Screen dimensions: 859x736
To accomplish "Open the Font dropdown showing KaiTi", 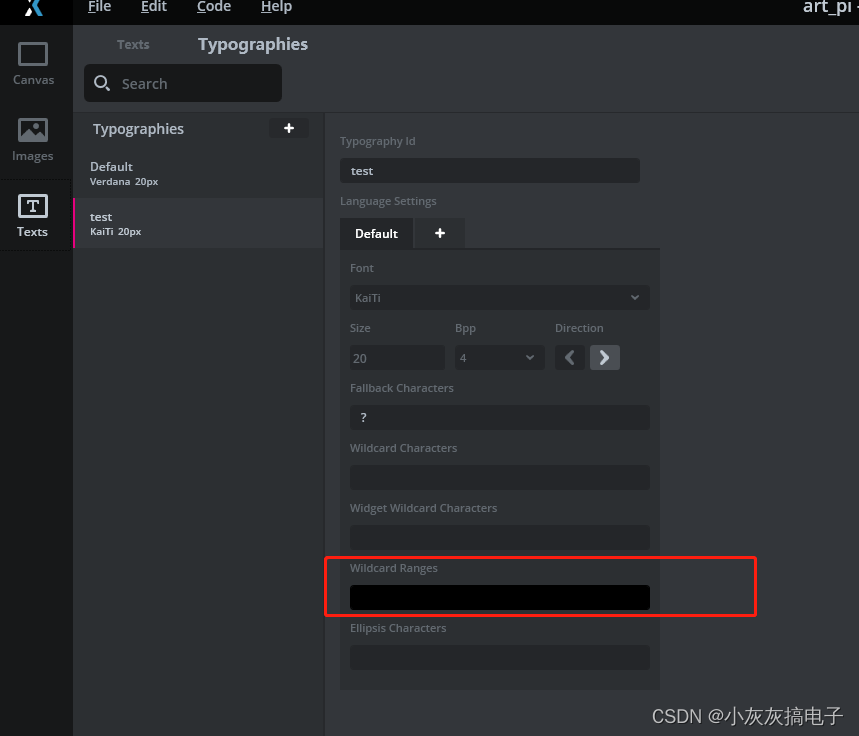I will [500, 298].
